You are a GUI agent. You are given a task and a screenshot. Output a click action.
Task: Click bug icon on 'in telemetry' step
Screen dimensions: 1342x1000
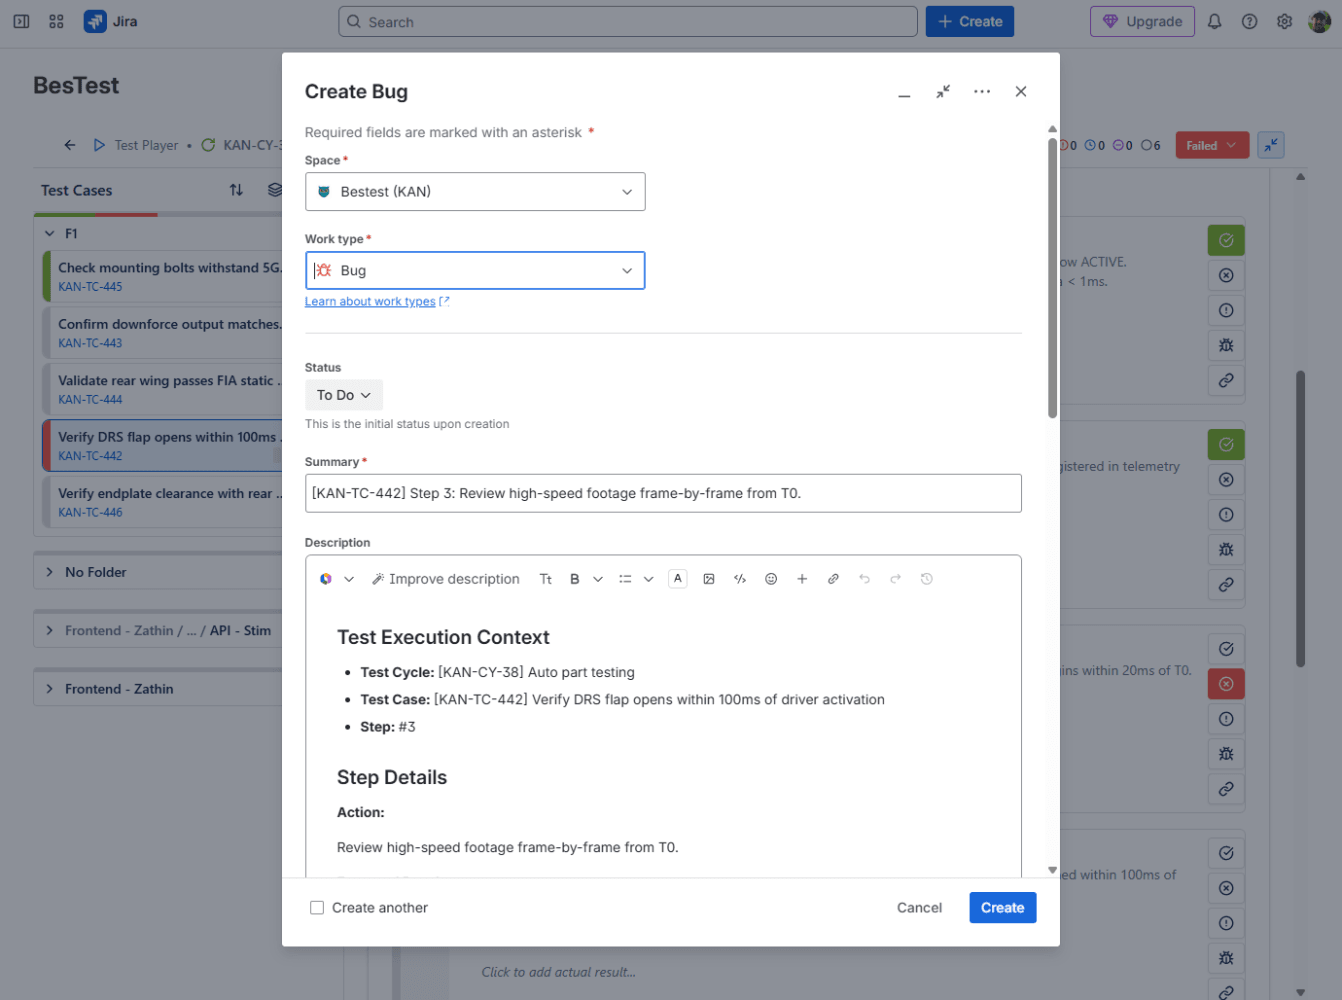(x=1226, y=549)
